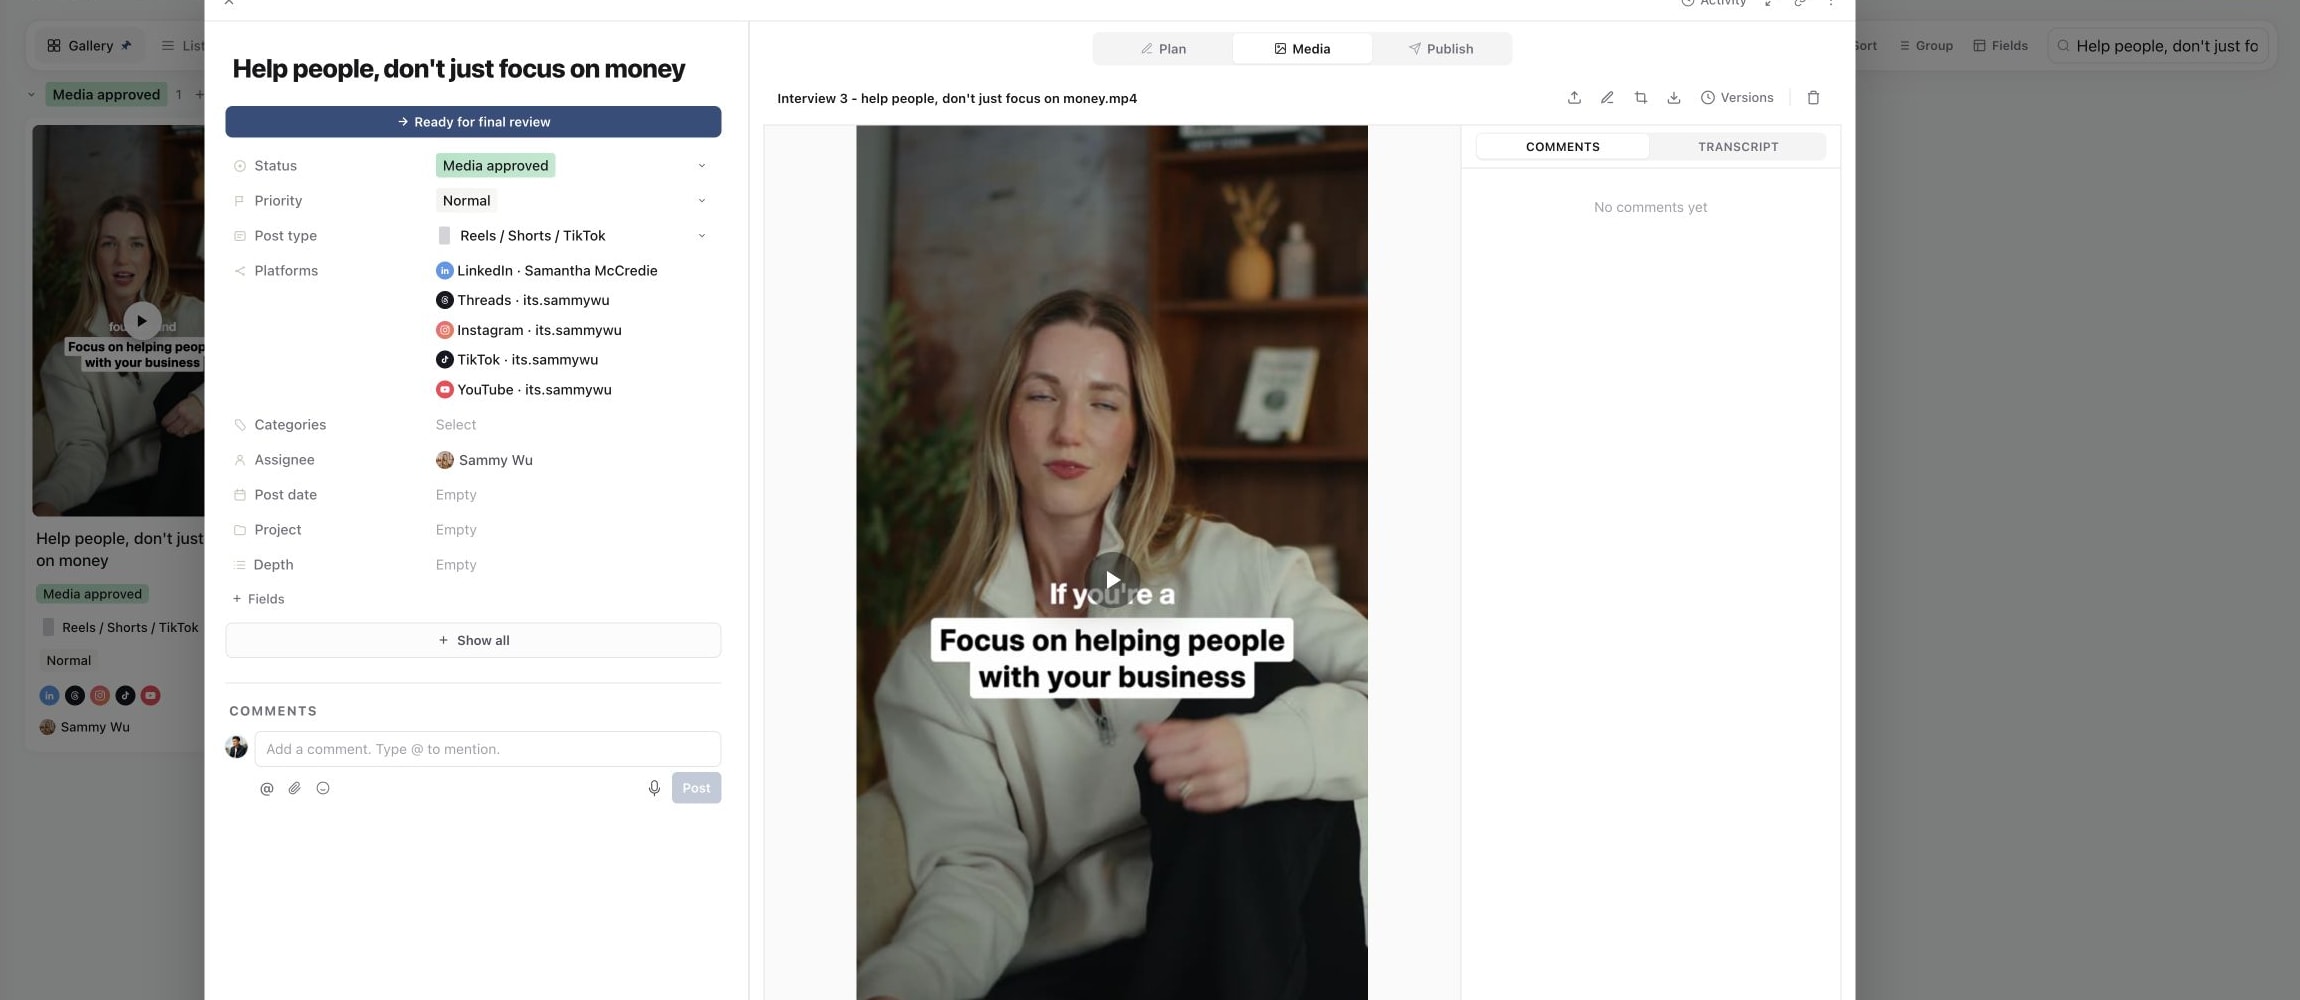This screenshot has width=2300, height=1000.
Task: Set the empty Project field
Action: (456, 529)
